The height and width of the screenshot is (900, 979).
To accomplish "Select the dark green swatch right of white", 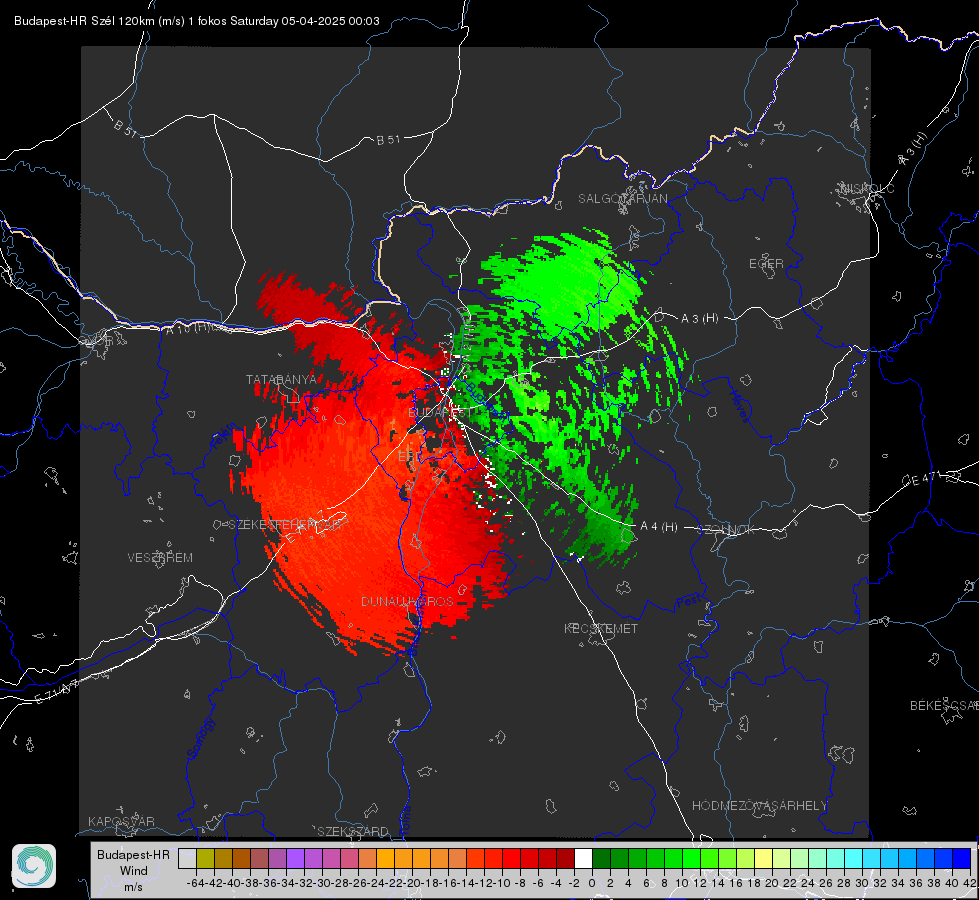I will [601, 859].
